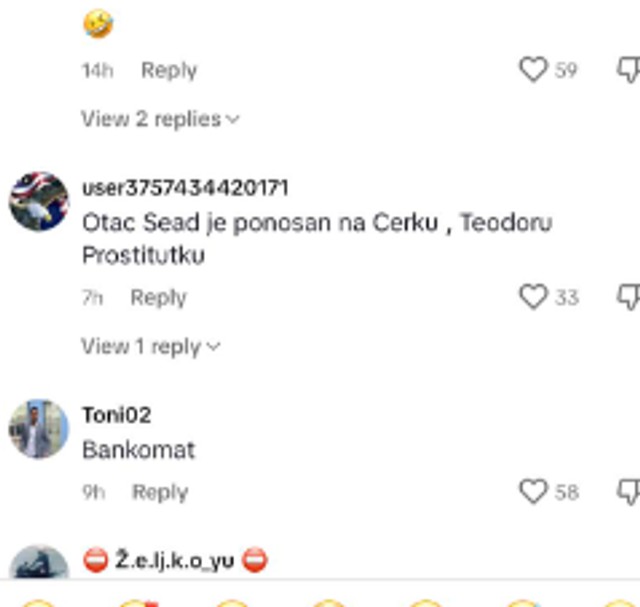Like the Toni02 Bankomat comment

[x=533, y=491]
